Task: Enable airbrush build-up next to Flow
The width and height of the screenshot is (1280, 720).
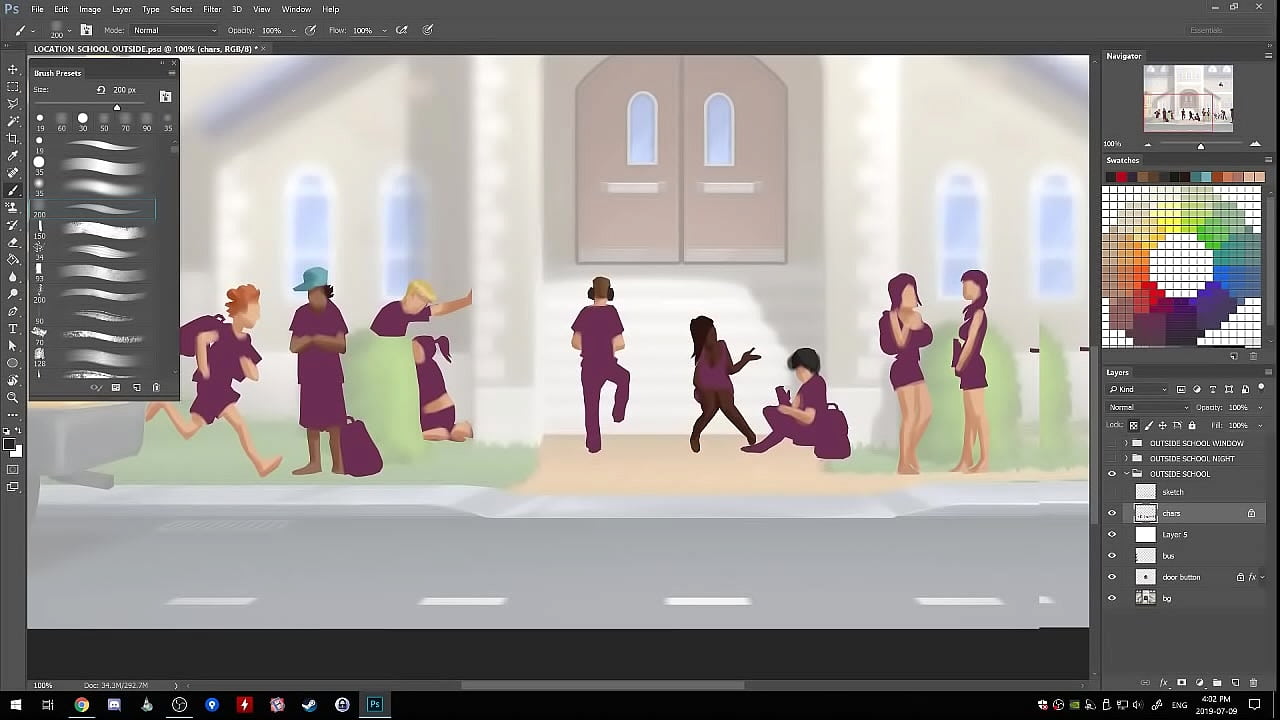Action: tap(402, 30)
